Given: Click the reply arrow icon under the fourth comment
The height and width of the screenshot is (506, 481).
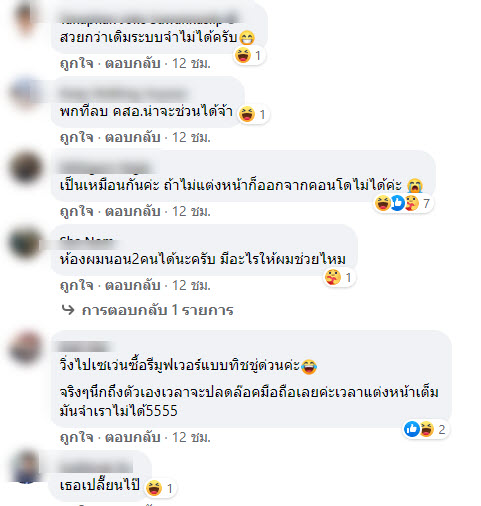Looking at the screenshot, I should [x=68, y=310].
